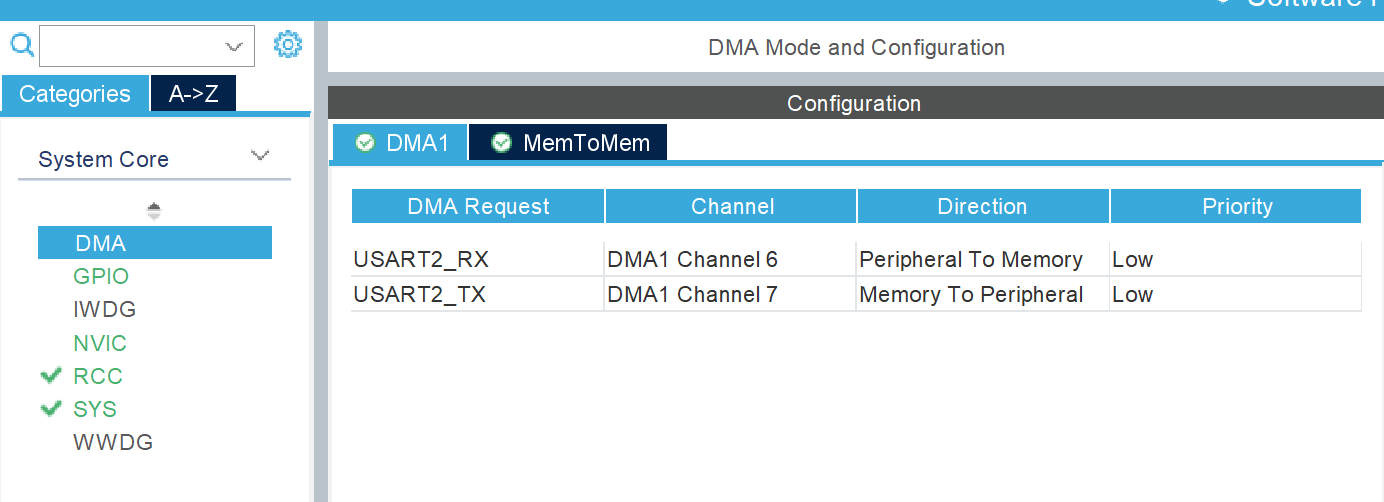
Task: Select WWDG in the System Core list
Action: coord(113,443)
